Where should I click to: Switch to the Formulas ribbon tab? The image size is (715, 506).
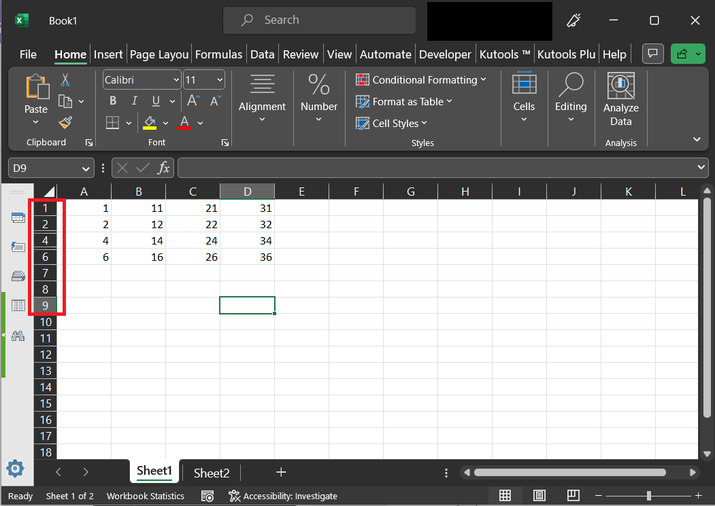[x=218, y=54]
